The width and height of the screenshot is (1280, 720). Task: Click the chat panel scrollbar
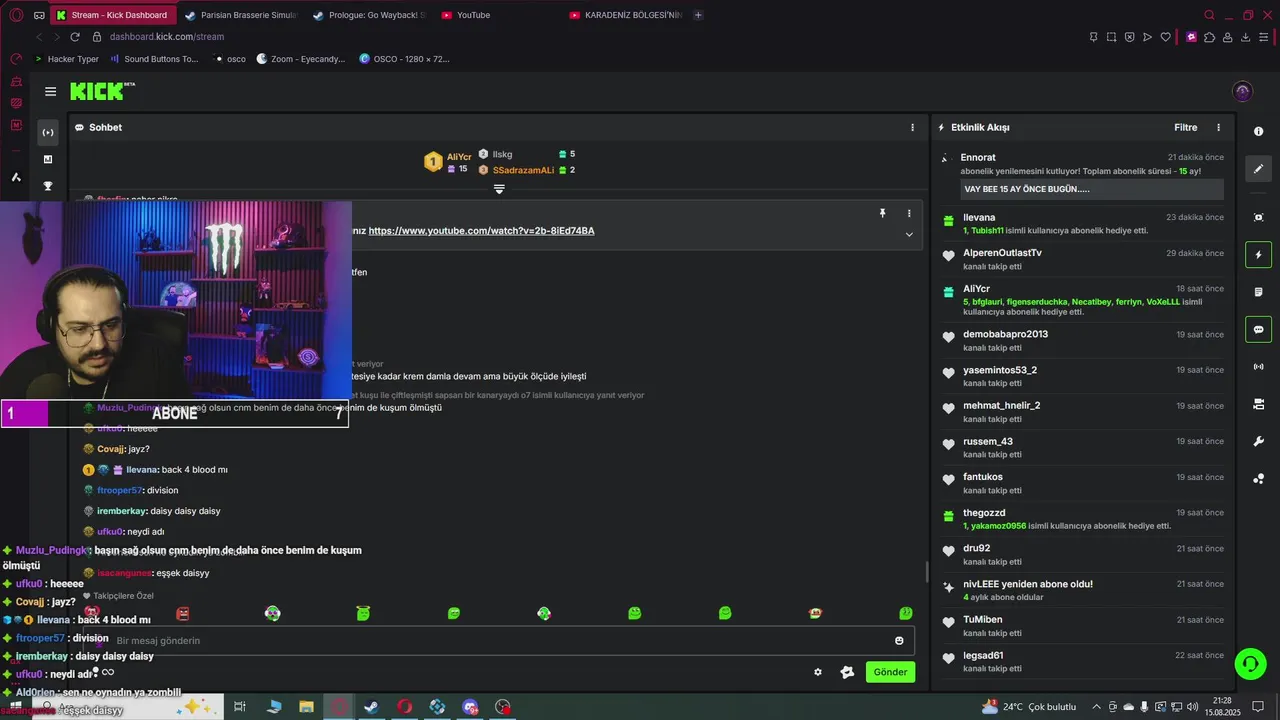click(x=926, y=572)
